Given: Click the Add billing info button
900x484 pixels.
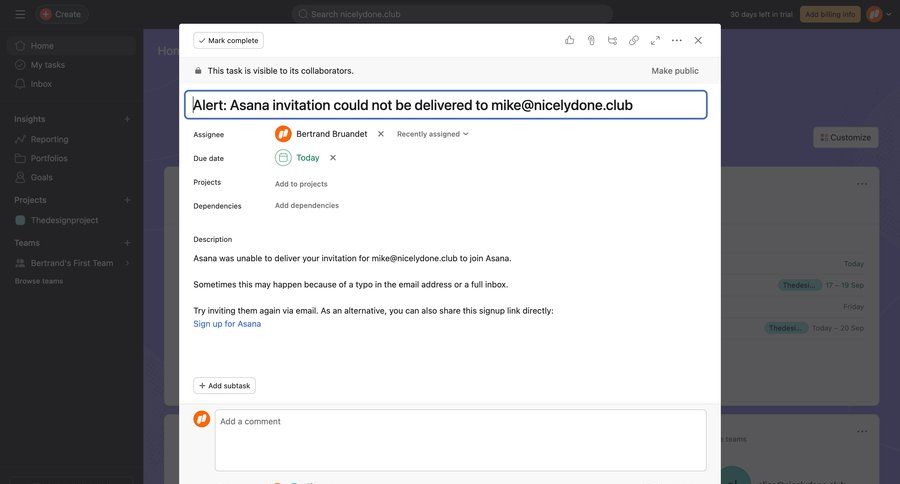Looking at the screenshot, I should 830,14.
